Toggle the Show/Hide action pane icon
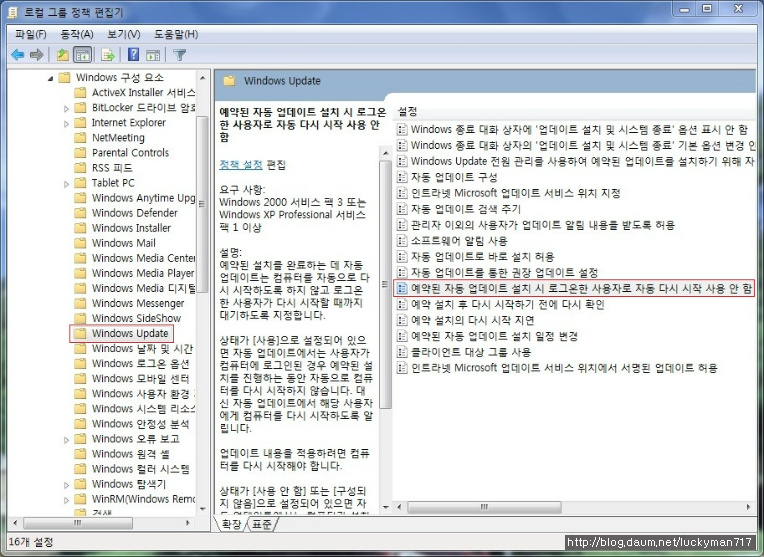Image resolution: width=764 pixels, height=557 pixels. [153, 55]
